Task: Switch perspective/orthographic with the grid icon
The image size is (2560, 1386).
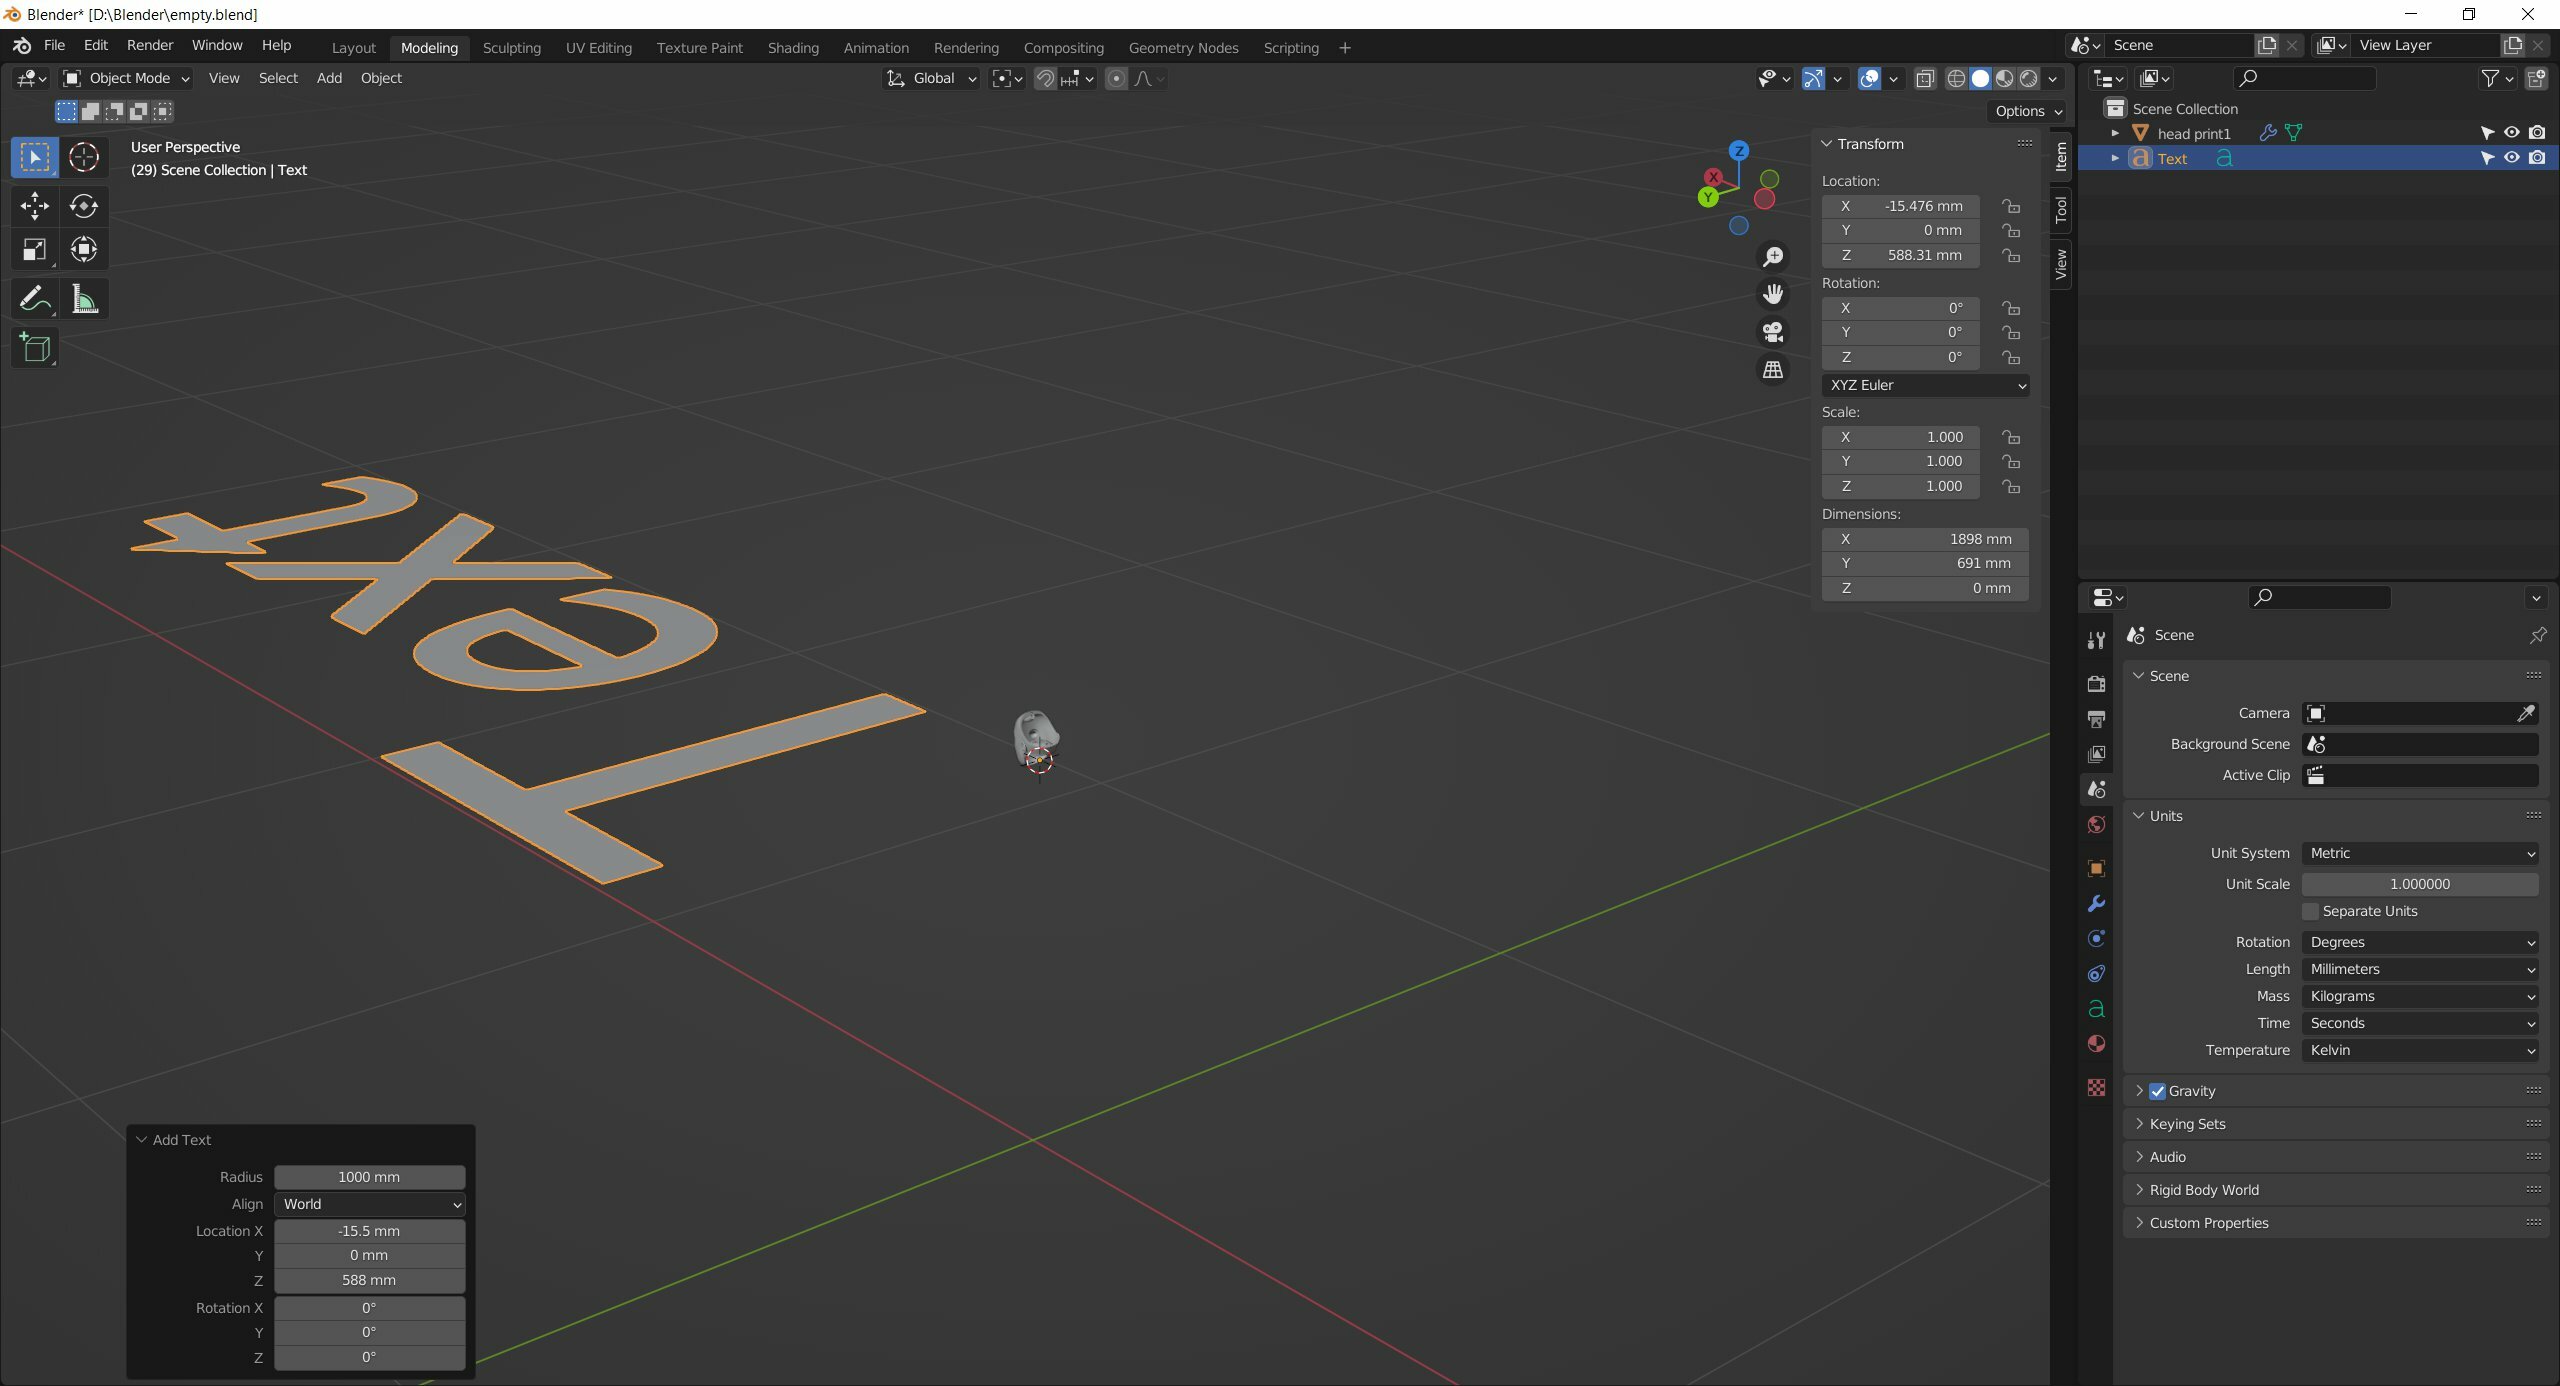Action: [1773, 370]
